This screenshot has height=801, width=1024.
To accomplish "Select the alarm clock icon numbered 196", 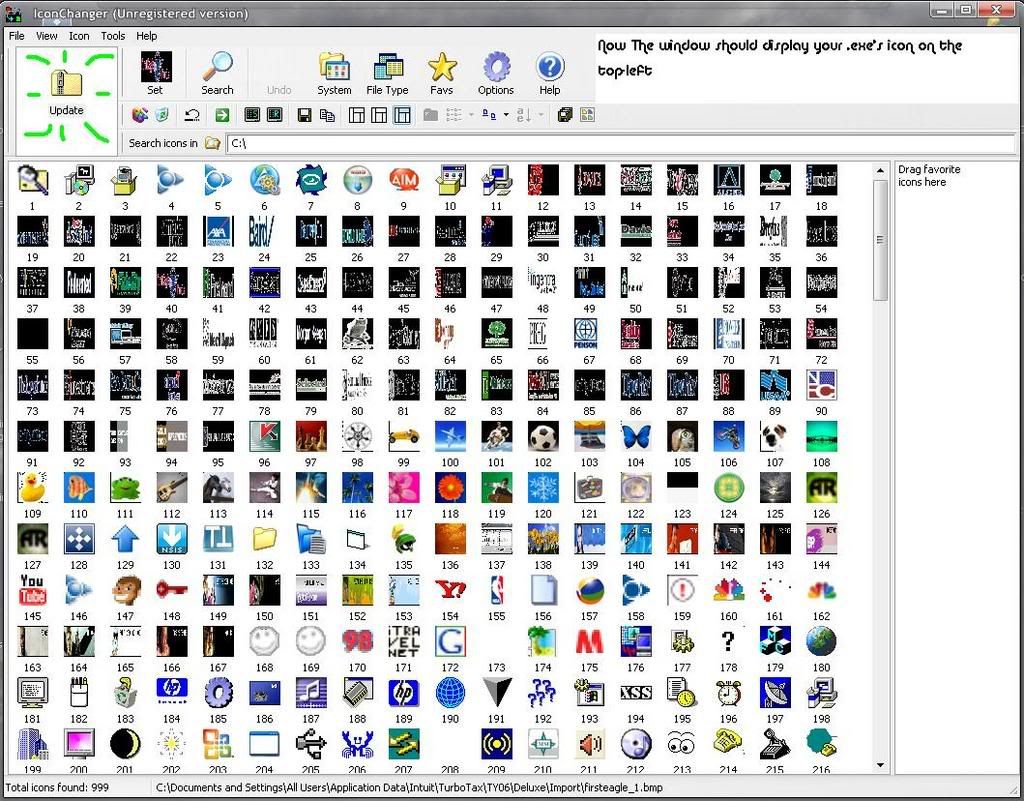I will [x=728, y=693].
